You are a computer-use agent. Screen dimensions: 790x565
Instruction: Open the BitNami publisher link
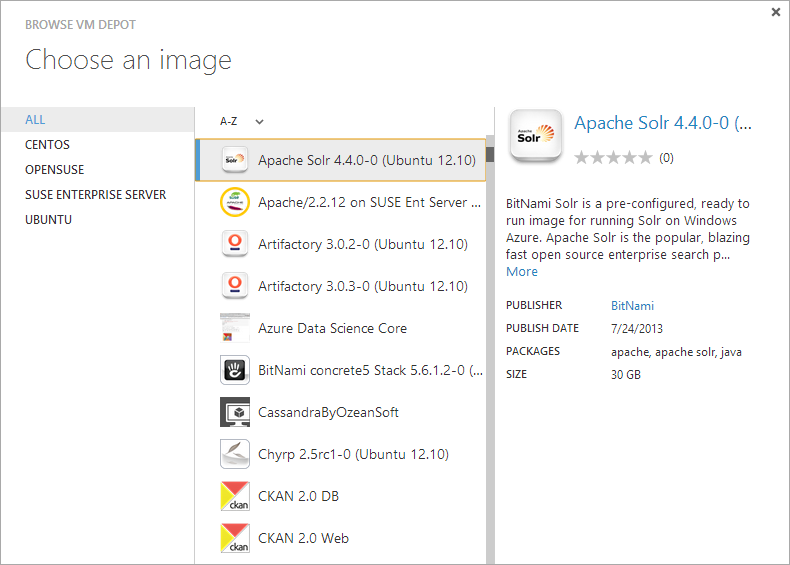[632, 305]
